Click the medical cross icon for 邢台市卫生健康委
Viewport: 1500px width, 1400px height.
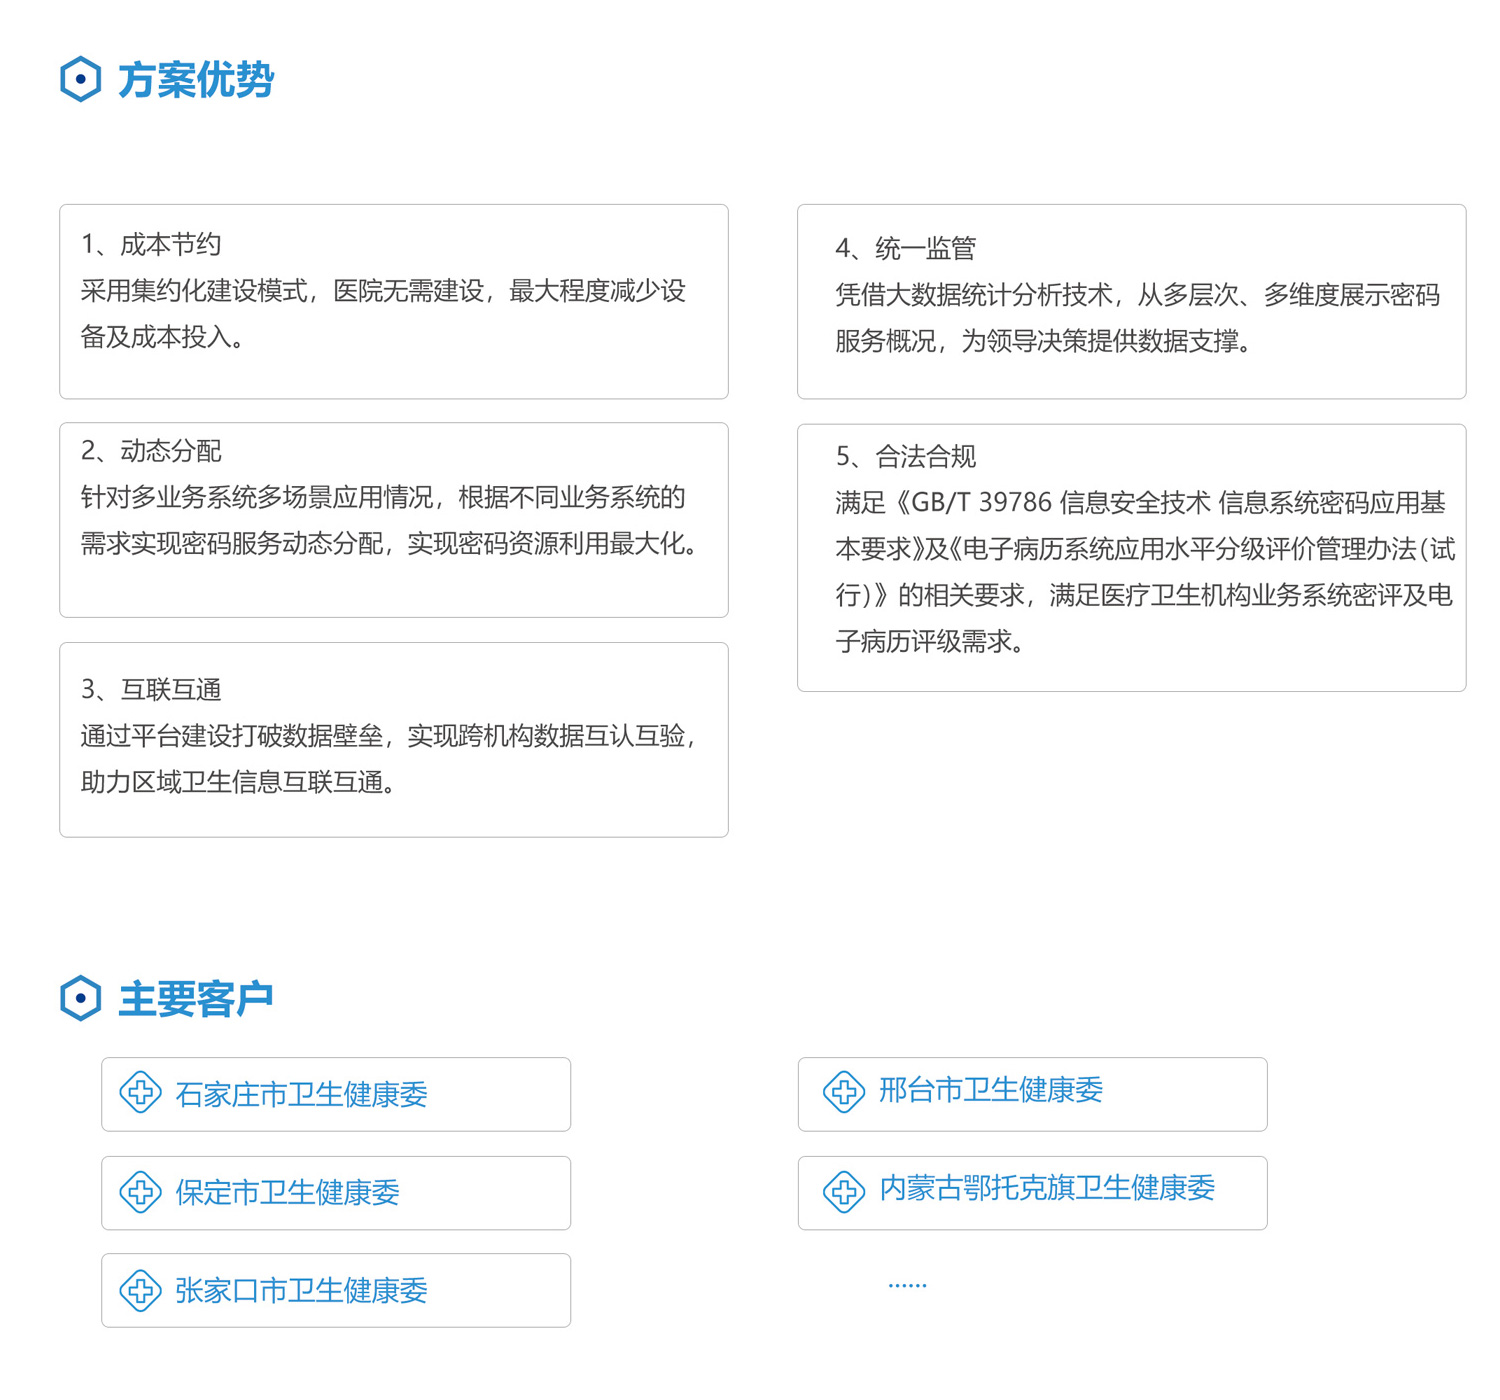(x=844, y=1091)
